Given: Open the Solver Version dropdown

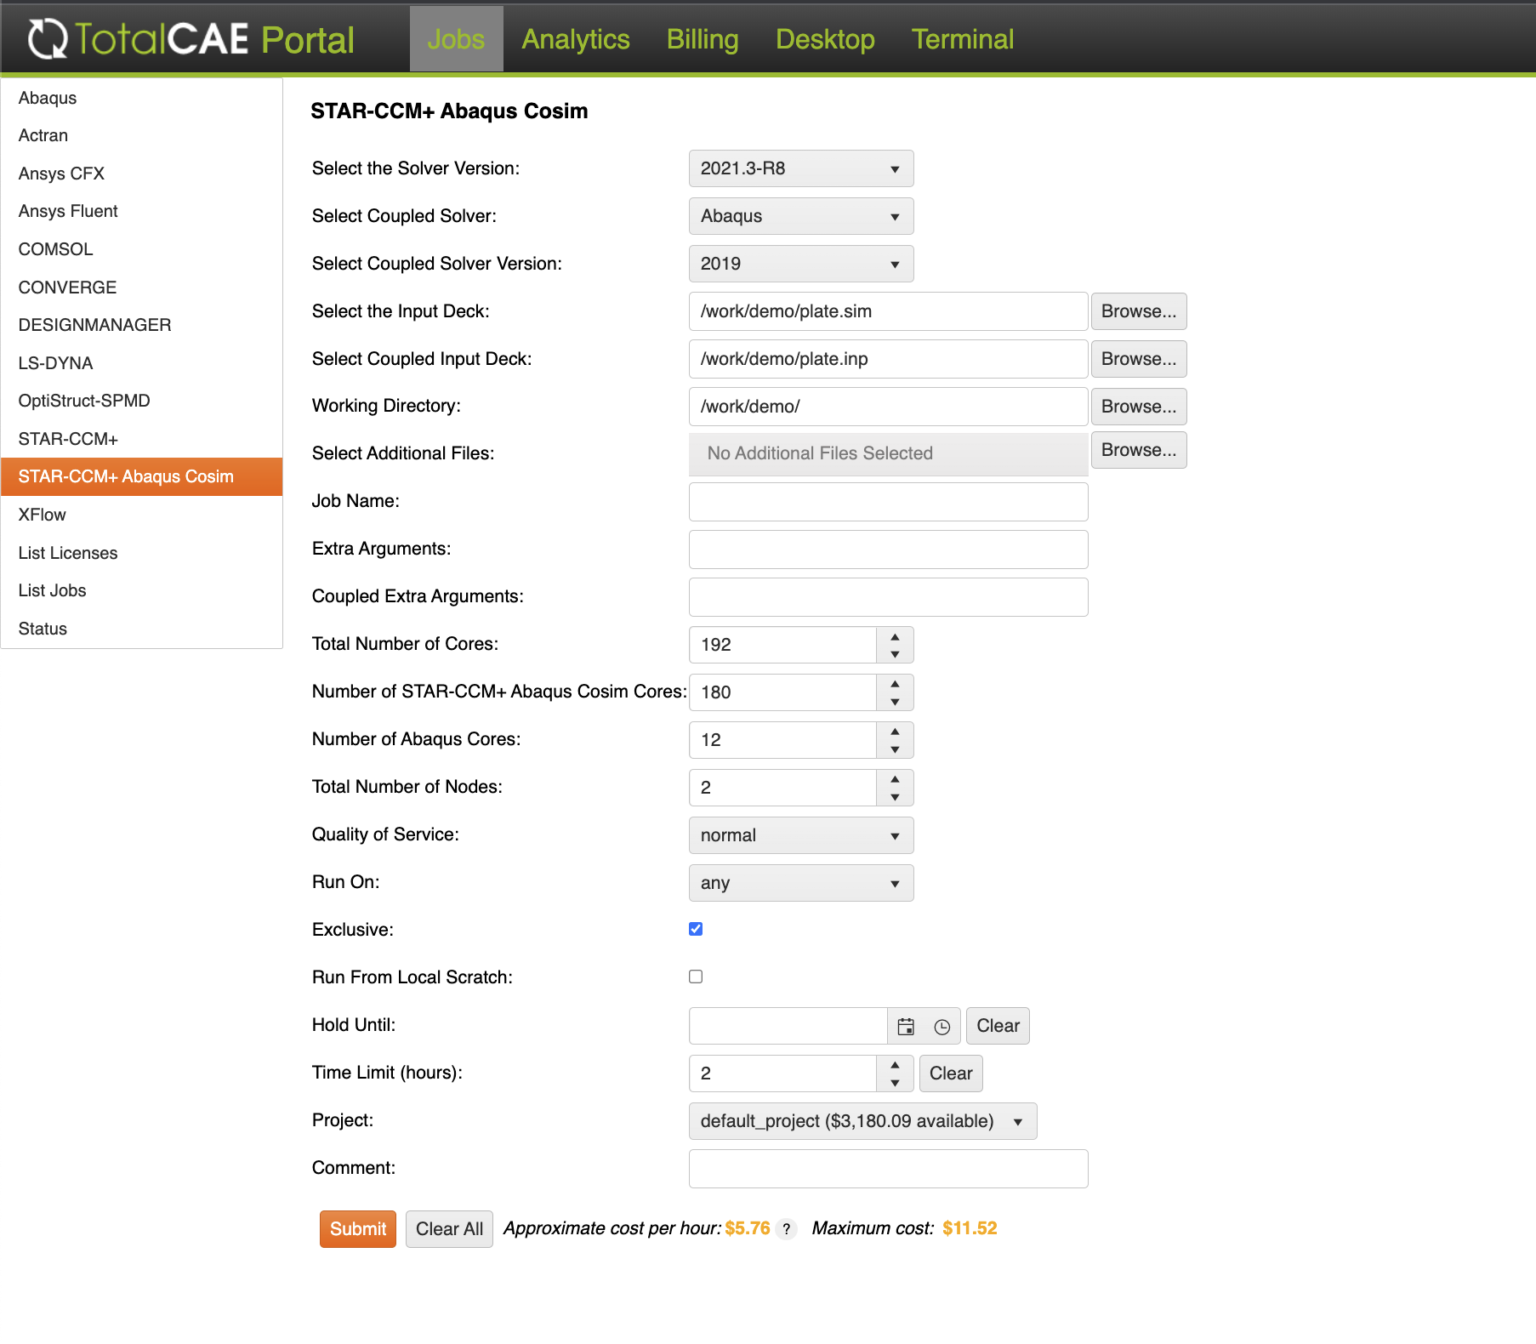Looking at the screenshot, I should pos(801,169).
